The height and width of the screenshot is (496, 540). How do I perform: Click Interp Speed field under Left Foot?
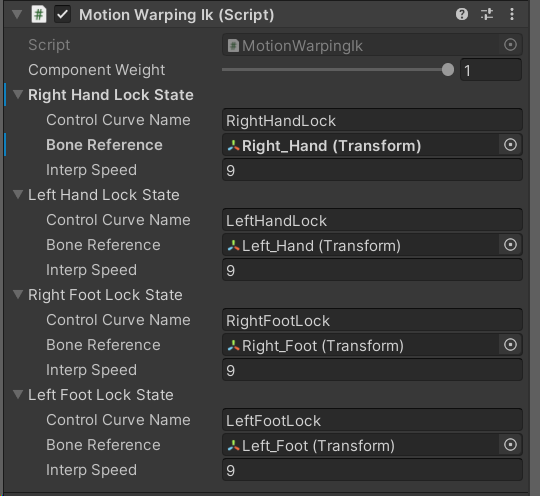pyautogui.click(x=372, y=470)
